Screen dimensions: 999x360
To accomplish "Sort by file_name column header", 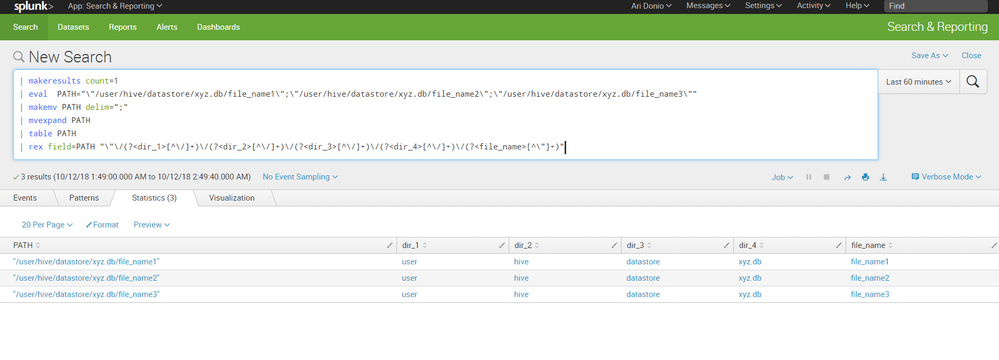I will 872,245.
